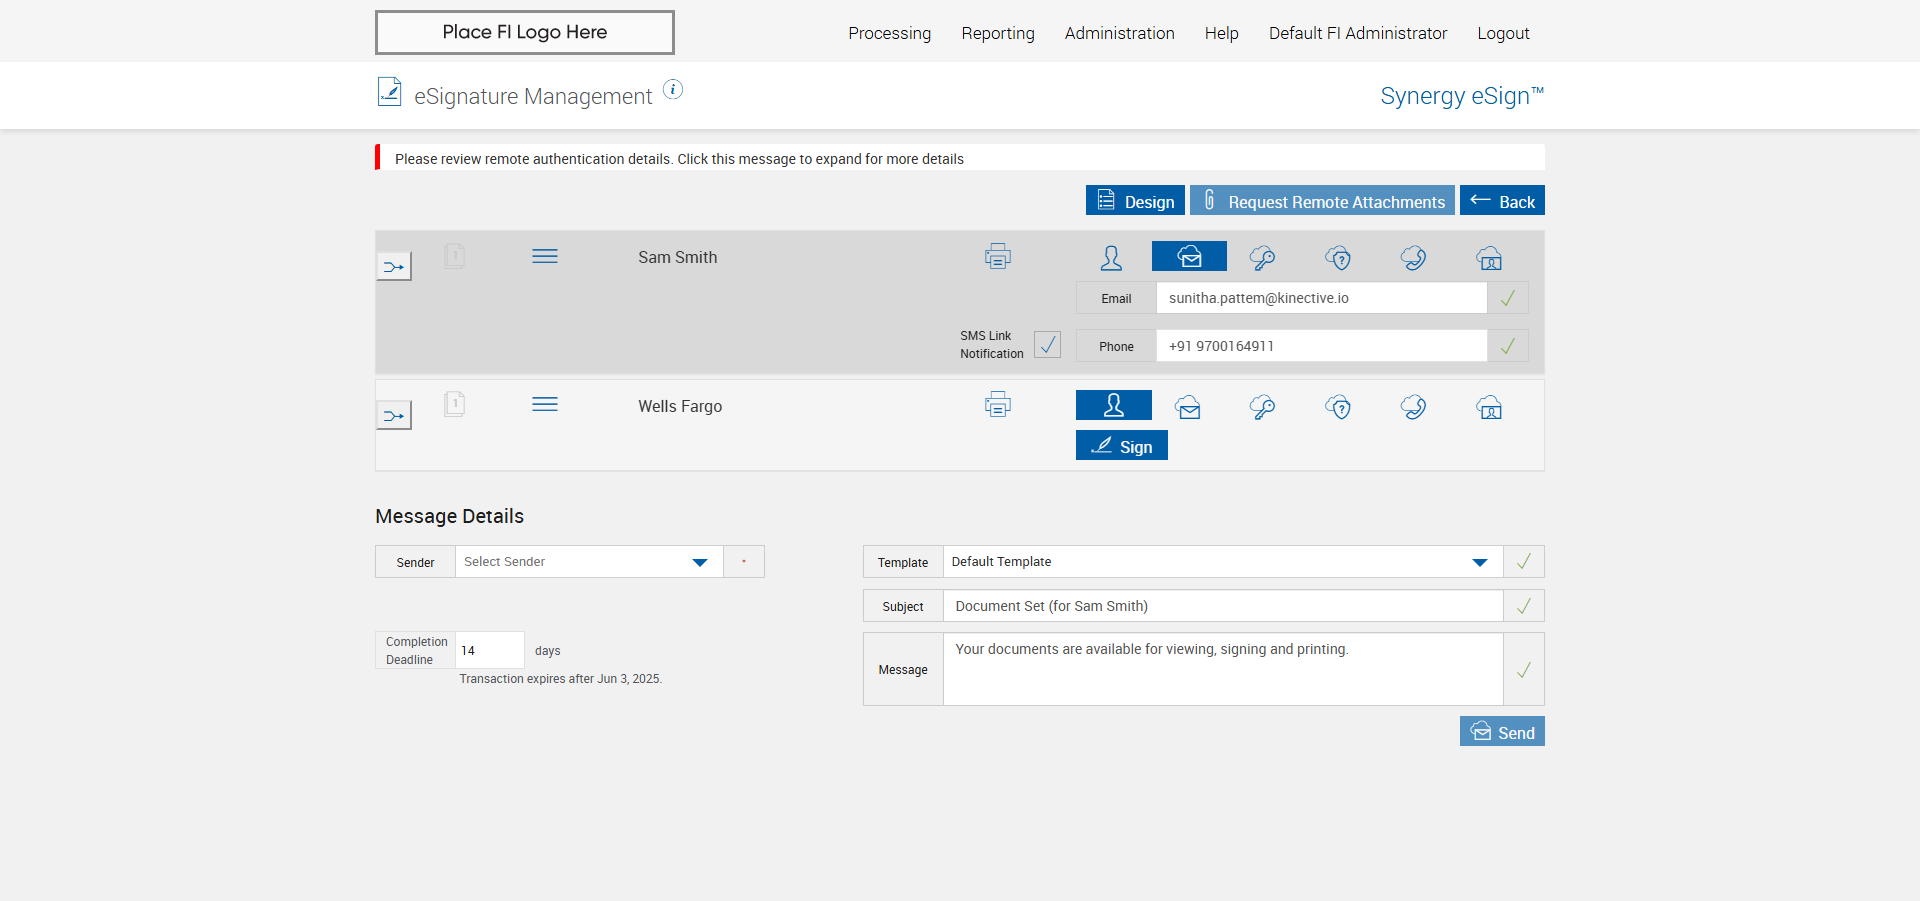Screen dimensions: 1920x901
Task: Open the info icon beside eSignature Management
Action: (x=673, y=90)
